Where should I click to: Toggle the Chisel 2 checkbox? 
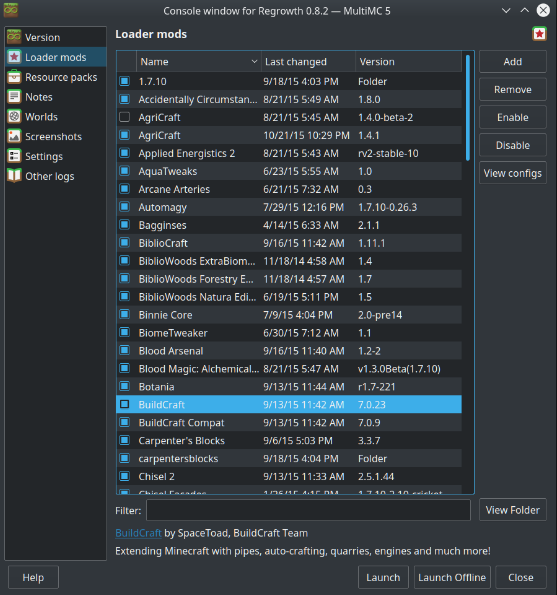pos(124,476)
